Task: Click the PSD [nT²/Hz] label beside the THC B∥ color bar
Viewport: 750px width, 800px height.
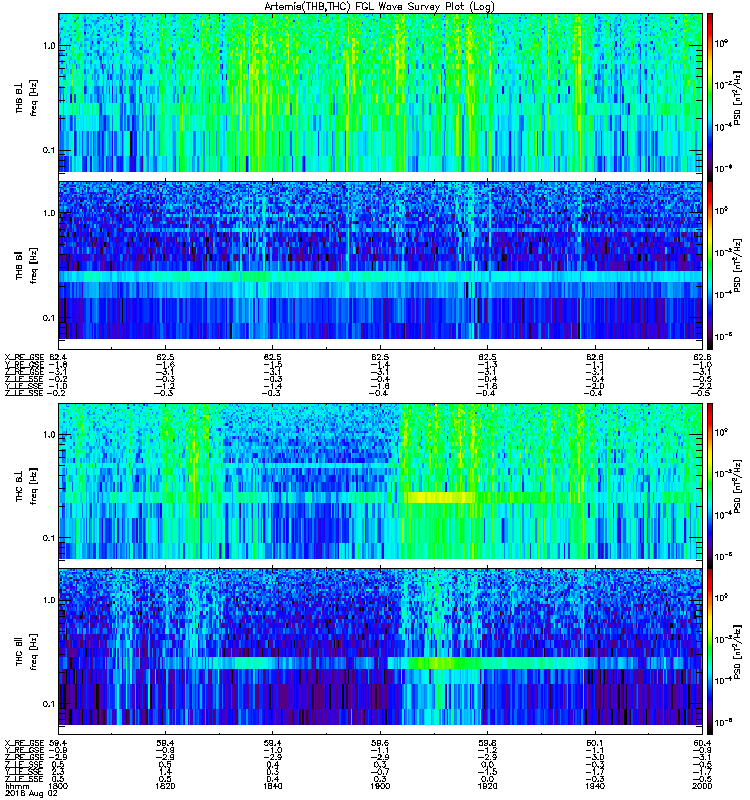Action: (738, 652)
